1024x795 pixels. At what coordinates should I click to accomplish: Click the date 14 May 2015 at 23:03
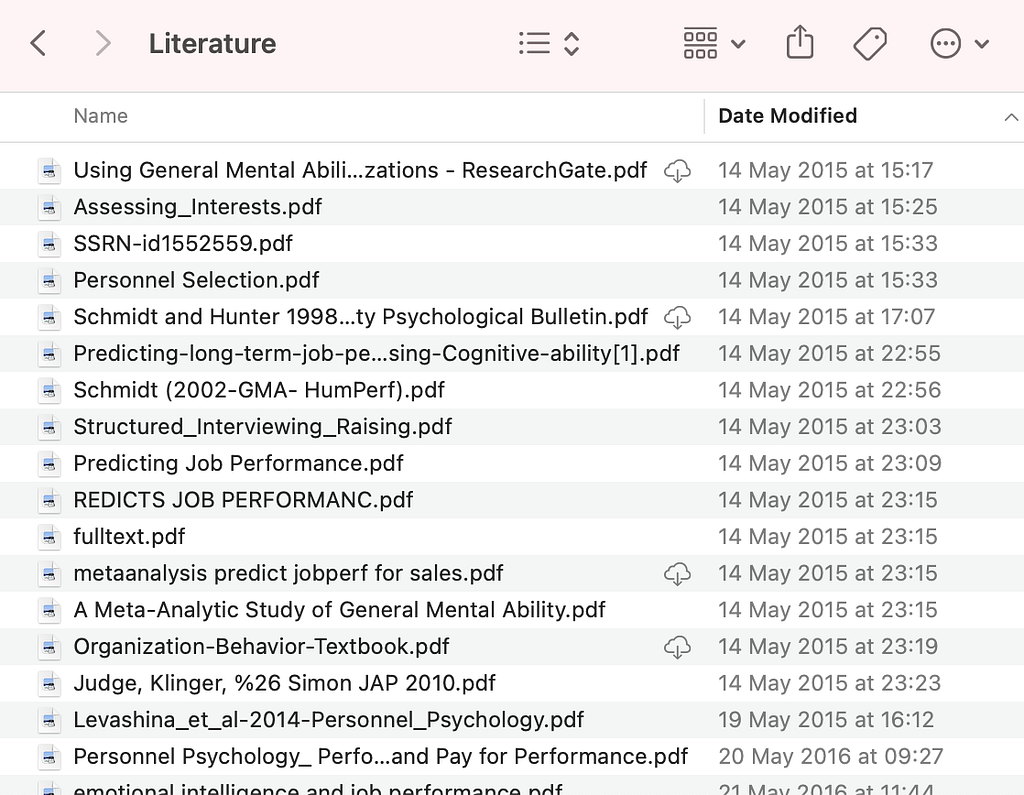pos(829,427)
